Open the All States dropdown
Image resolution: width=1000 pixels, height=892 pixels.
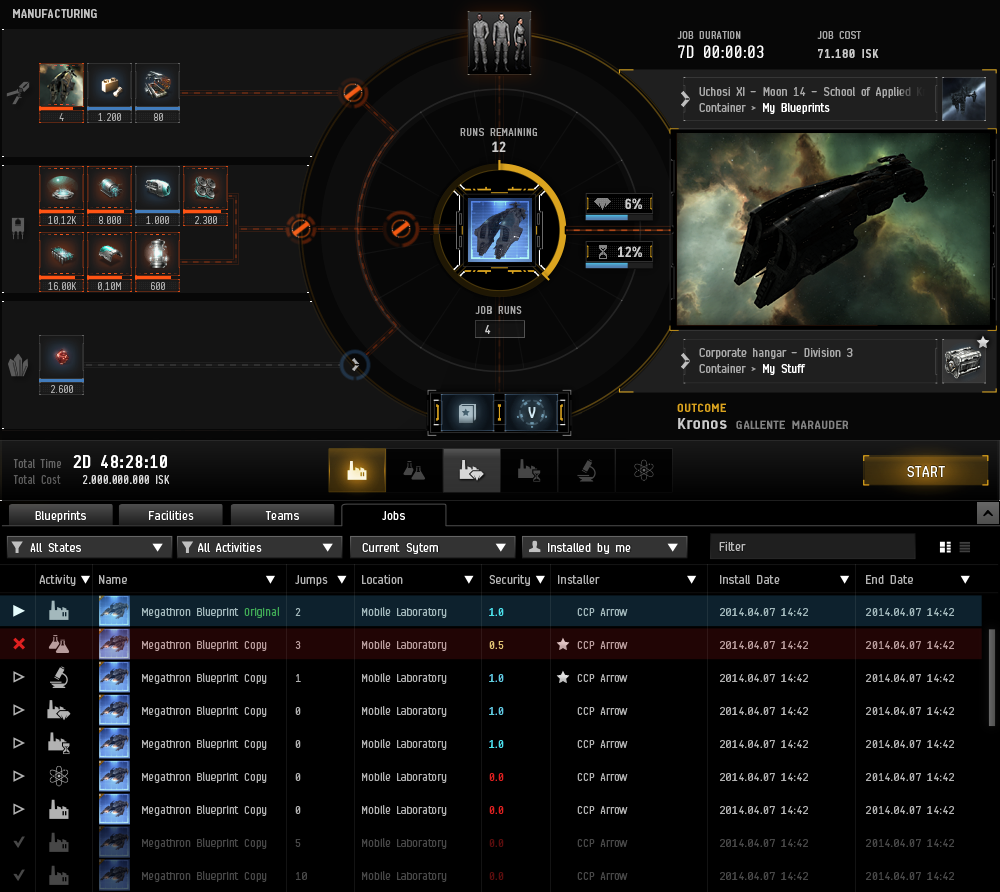(89, 547)
